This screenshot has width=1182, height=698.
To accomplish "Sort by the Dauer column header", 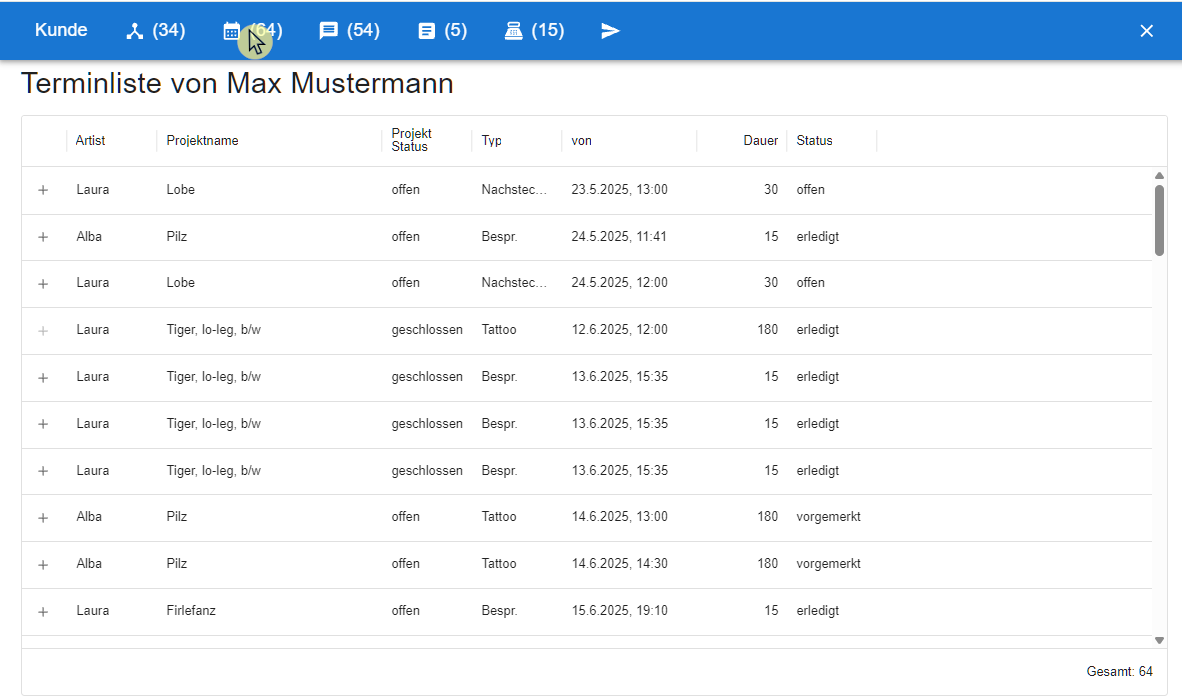I will pos(760,141).
